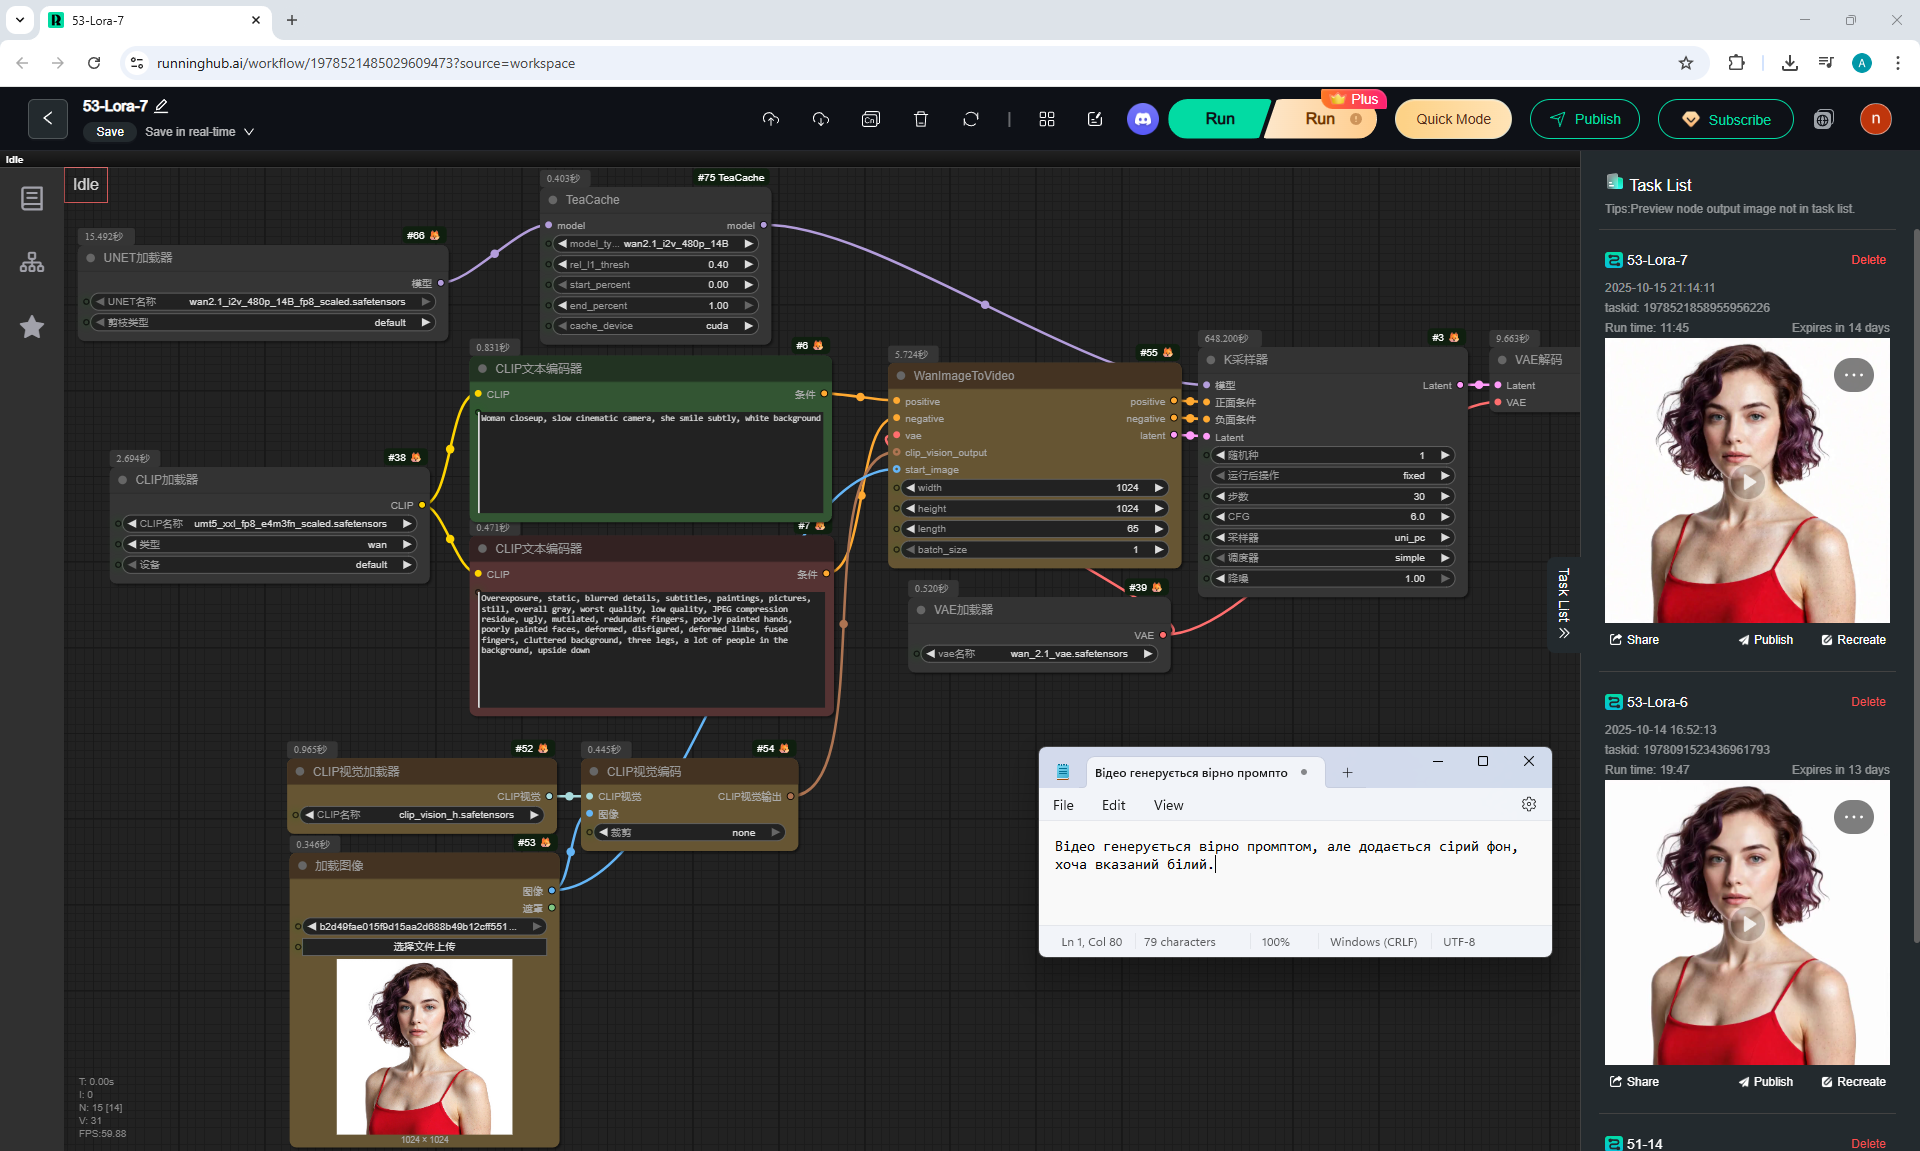This screenshot has width=1920, height=1151.
Task: Toggle collapse dot on VAE加载器 node
Action: (921, 610)
